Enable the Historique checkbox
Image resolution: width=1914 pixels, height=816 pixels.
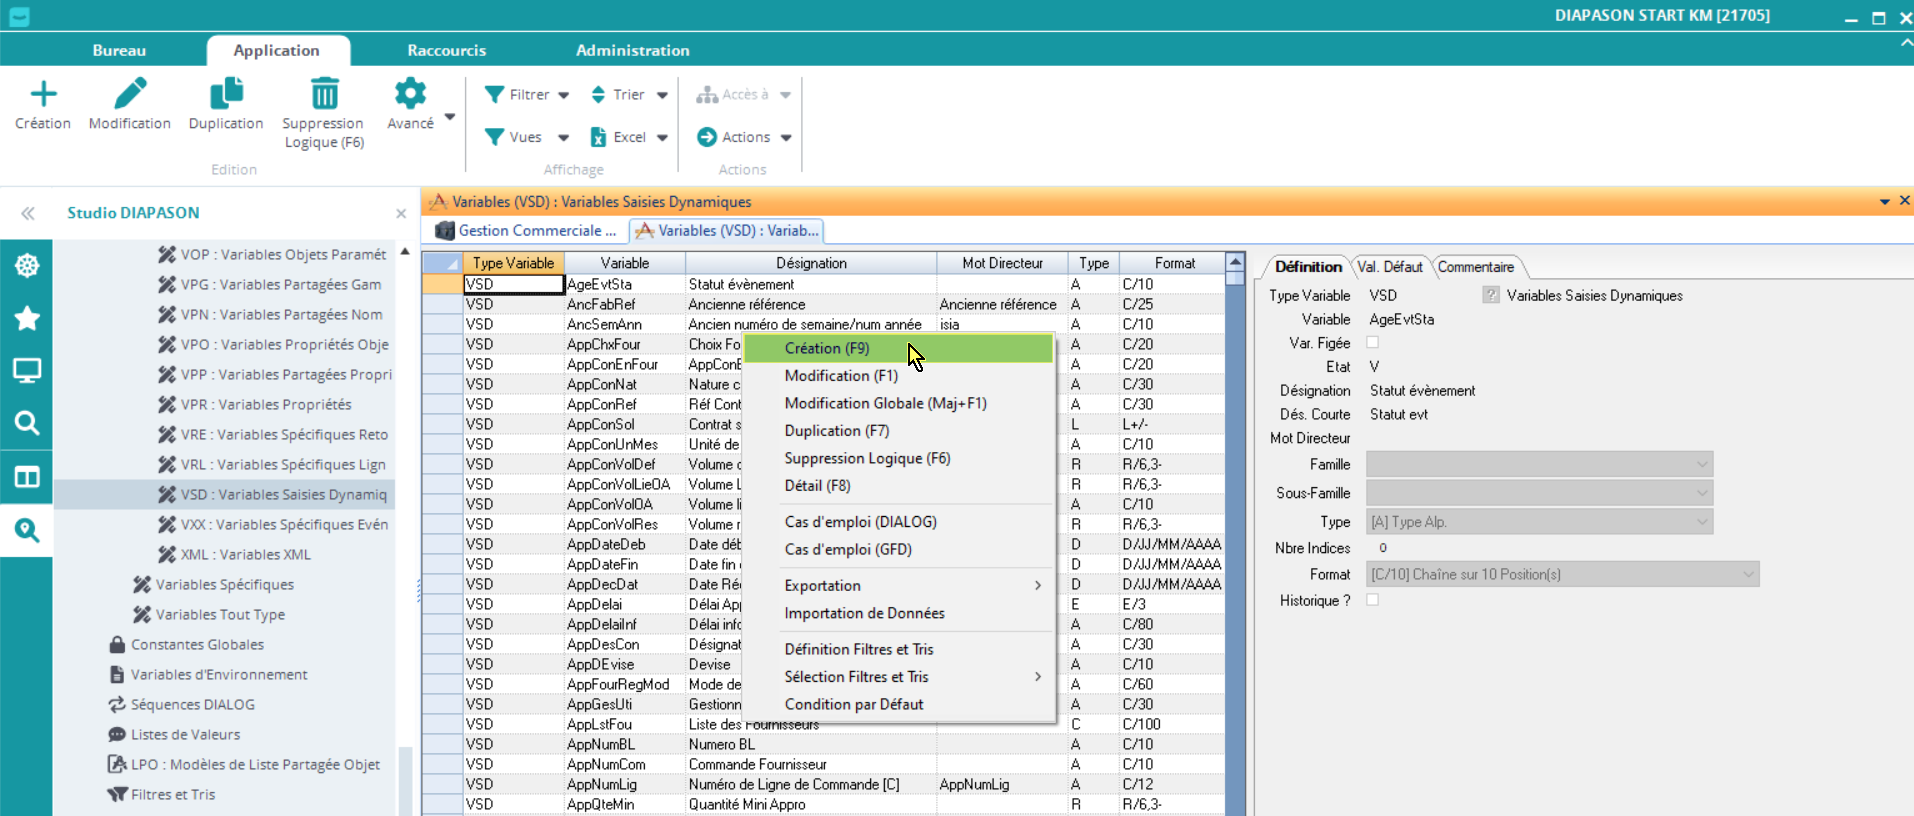pos(1373,600)
